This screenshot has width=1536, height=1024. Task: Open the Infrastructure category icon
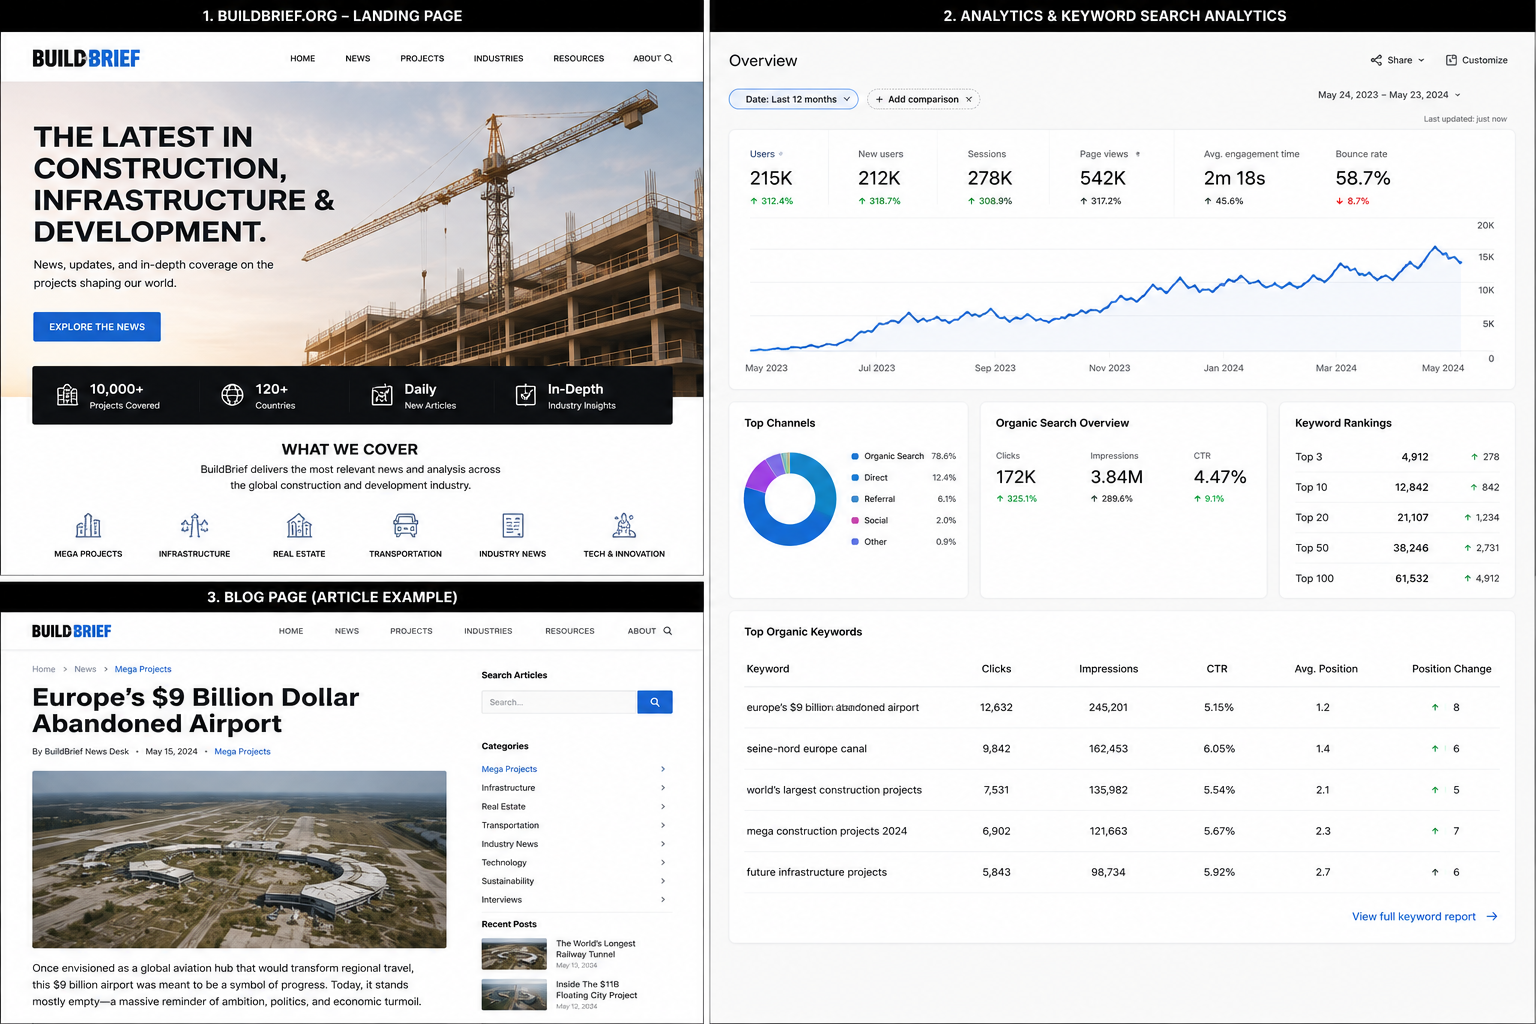(194, 525)
